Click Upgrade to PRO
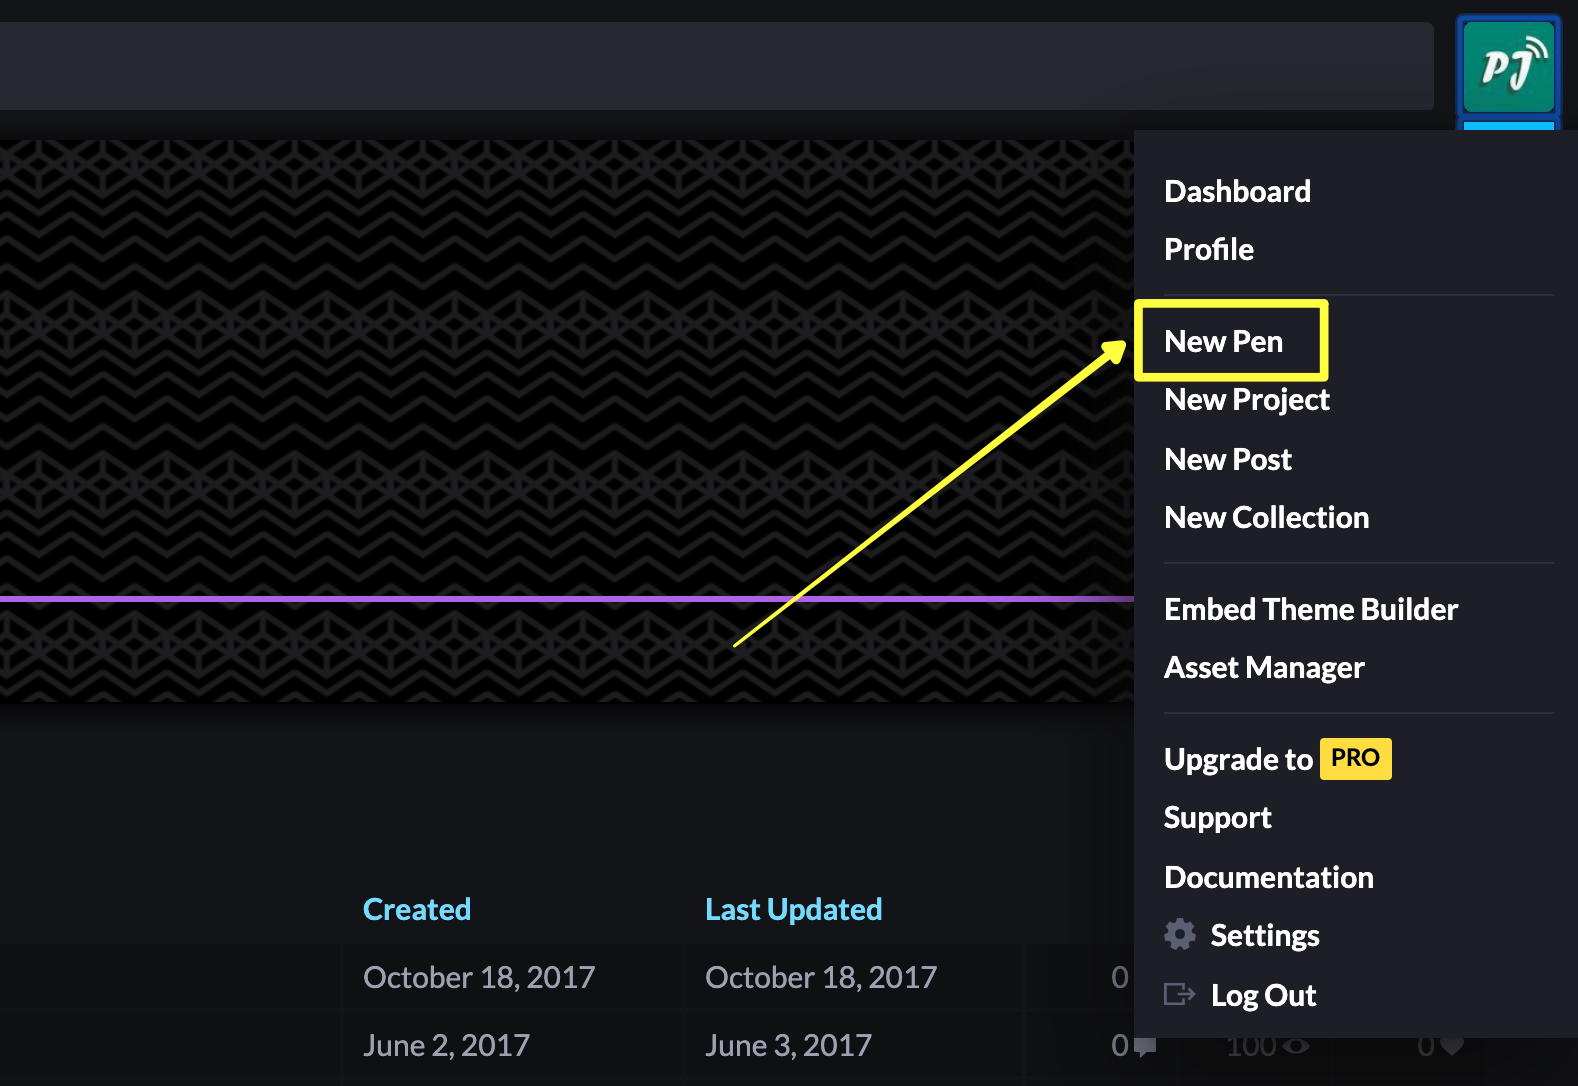Viewport: 1578px width, 1086px height. click(1277, 759)
